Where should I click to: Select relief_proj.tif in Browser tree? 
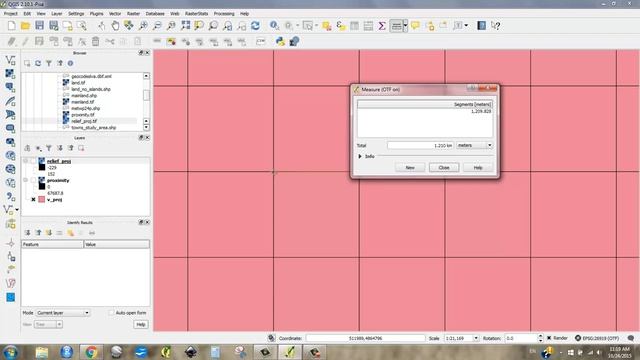(84, 121)
